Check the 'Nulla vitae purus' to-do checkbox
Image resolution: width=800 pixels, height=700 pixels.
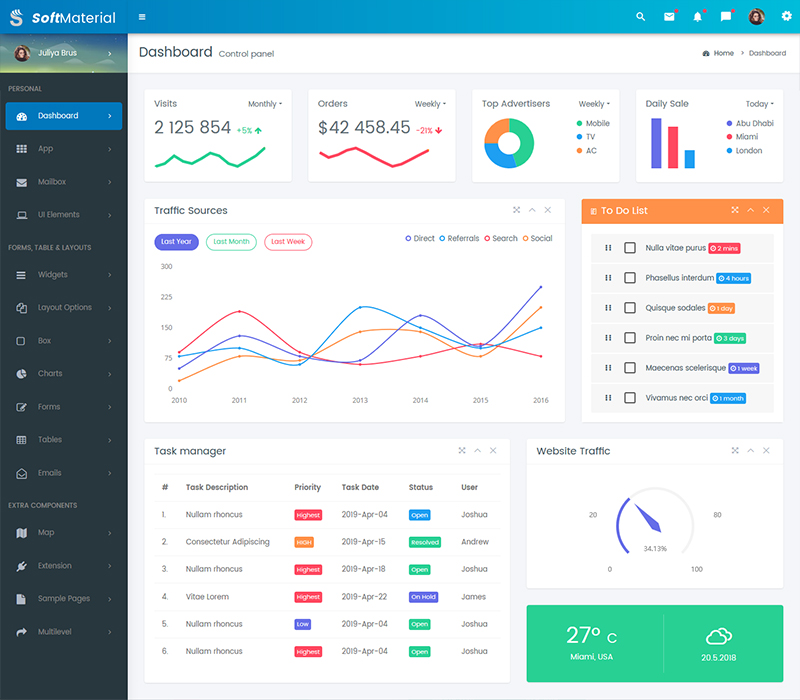[630, 248]
